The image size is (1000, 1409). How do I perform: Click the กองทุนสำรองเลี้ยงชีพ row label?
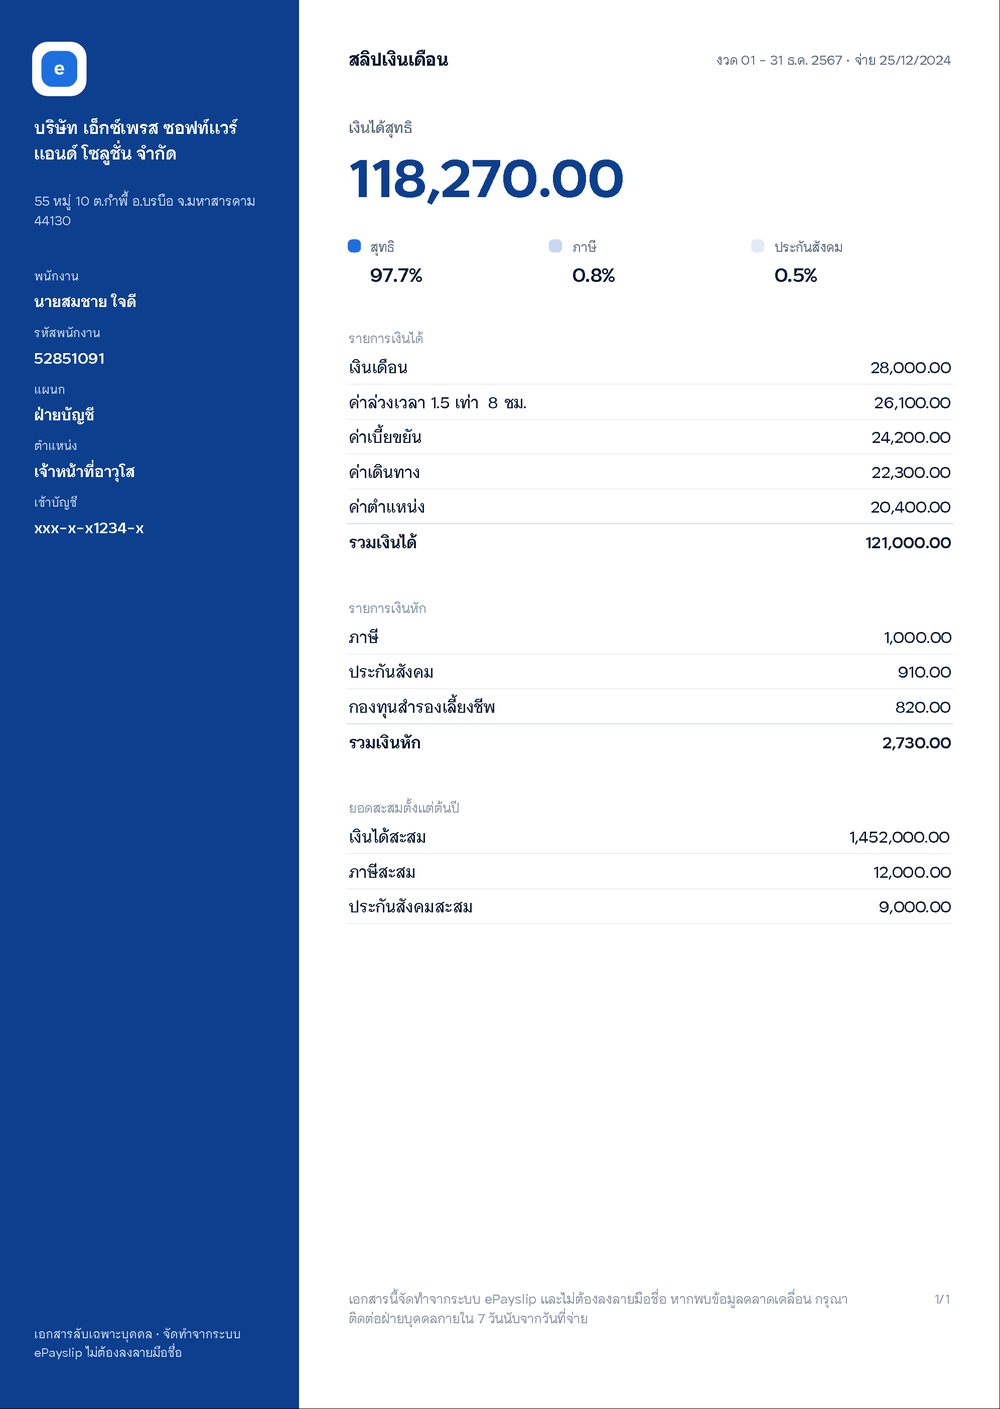click(x=422, y=708)
